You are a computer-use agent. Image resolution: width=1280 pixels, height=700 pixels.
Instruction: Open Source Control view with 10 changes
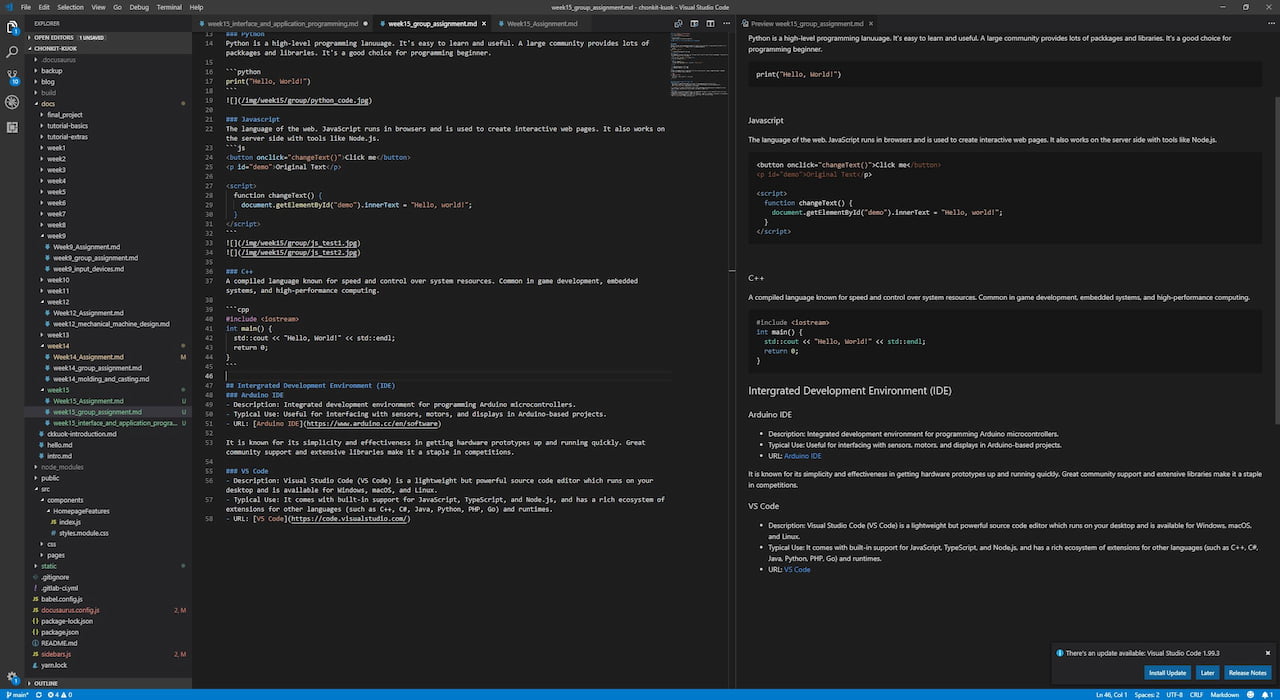tap(12, 76)
